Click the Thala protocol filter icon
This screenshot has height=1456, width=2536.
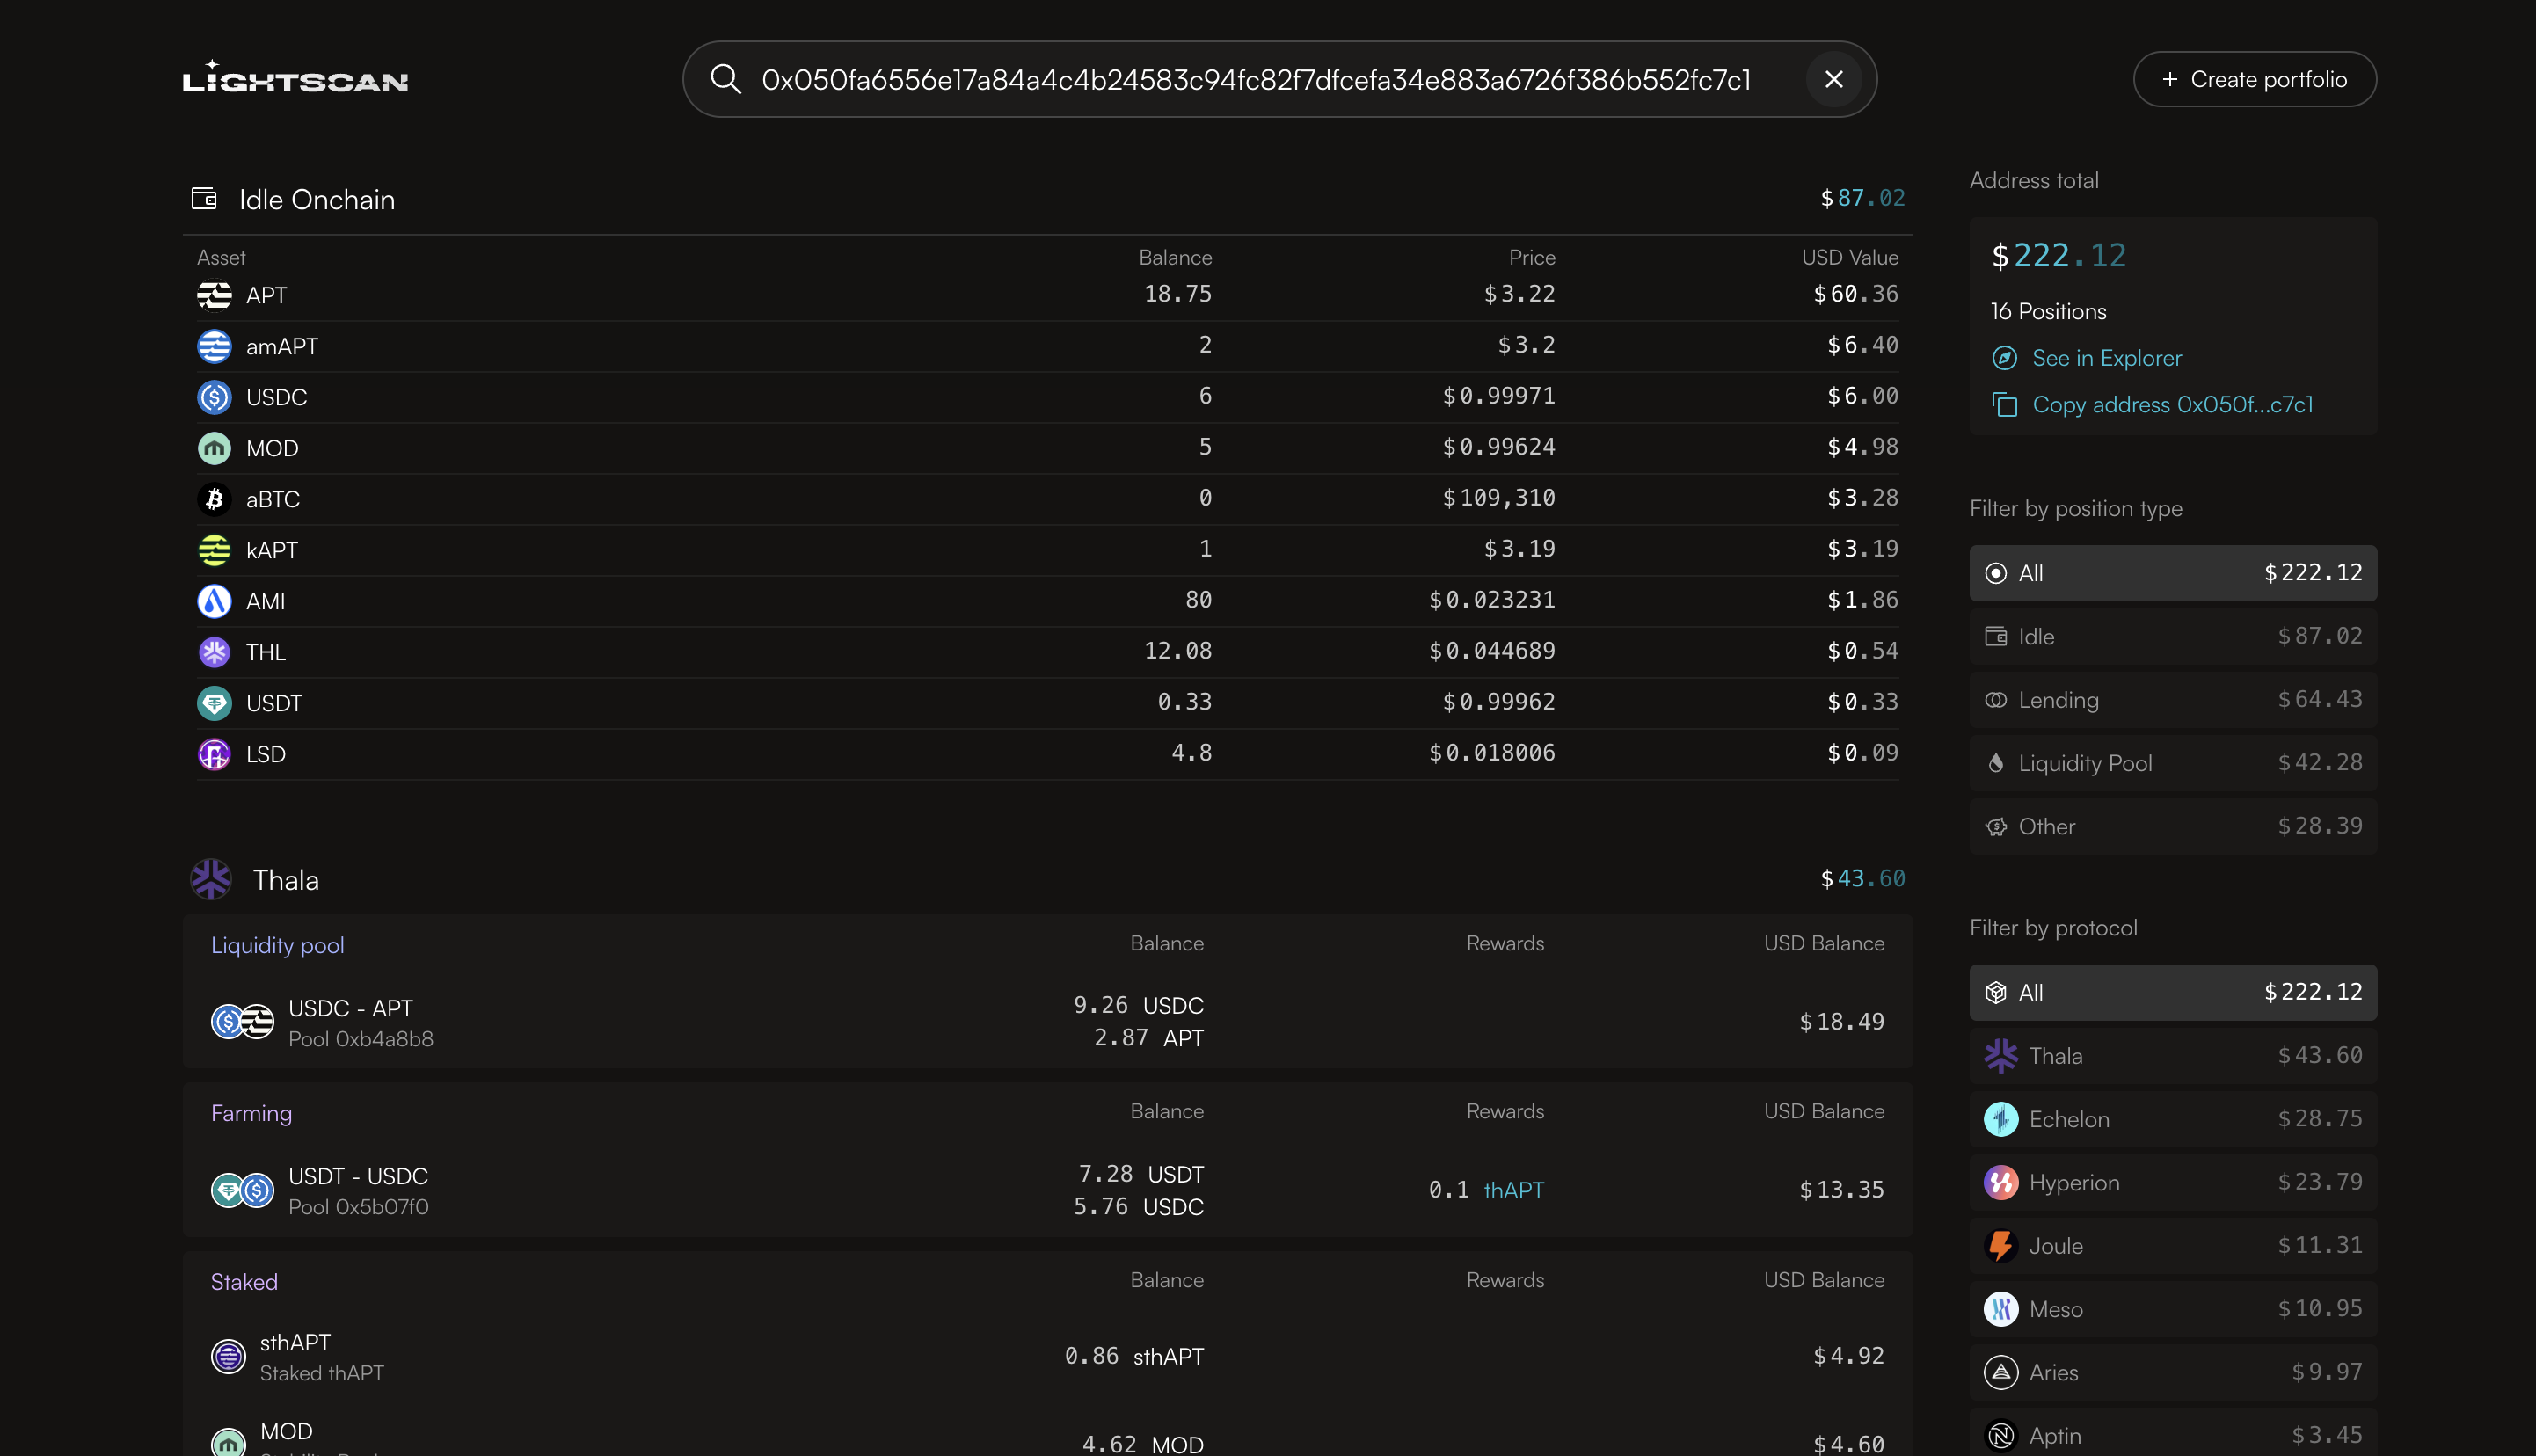(2000, 1056)
